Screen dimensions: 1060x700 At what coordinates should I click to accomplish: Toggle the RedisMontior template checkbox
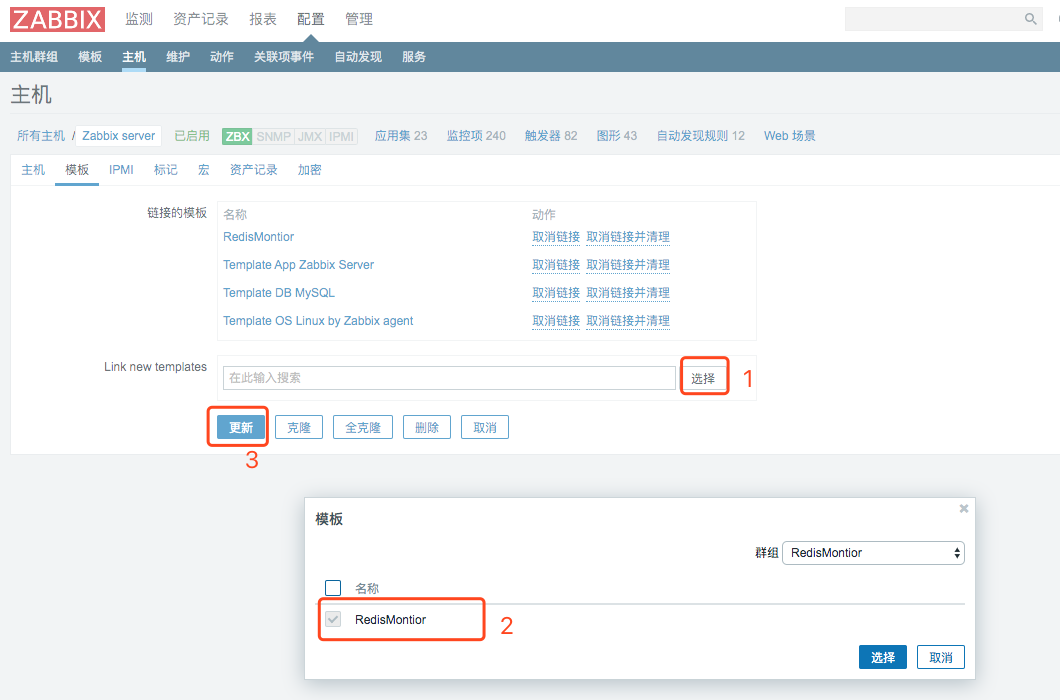pyautogui.click(x=333, y=619)
